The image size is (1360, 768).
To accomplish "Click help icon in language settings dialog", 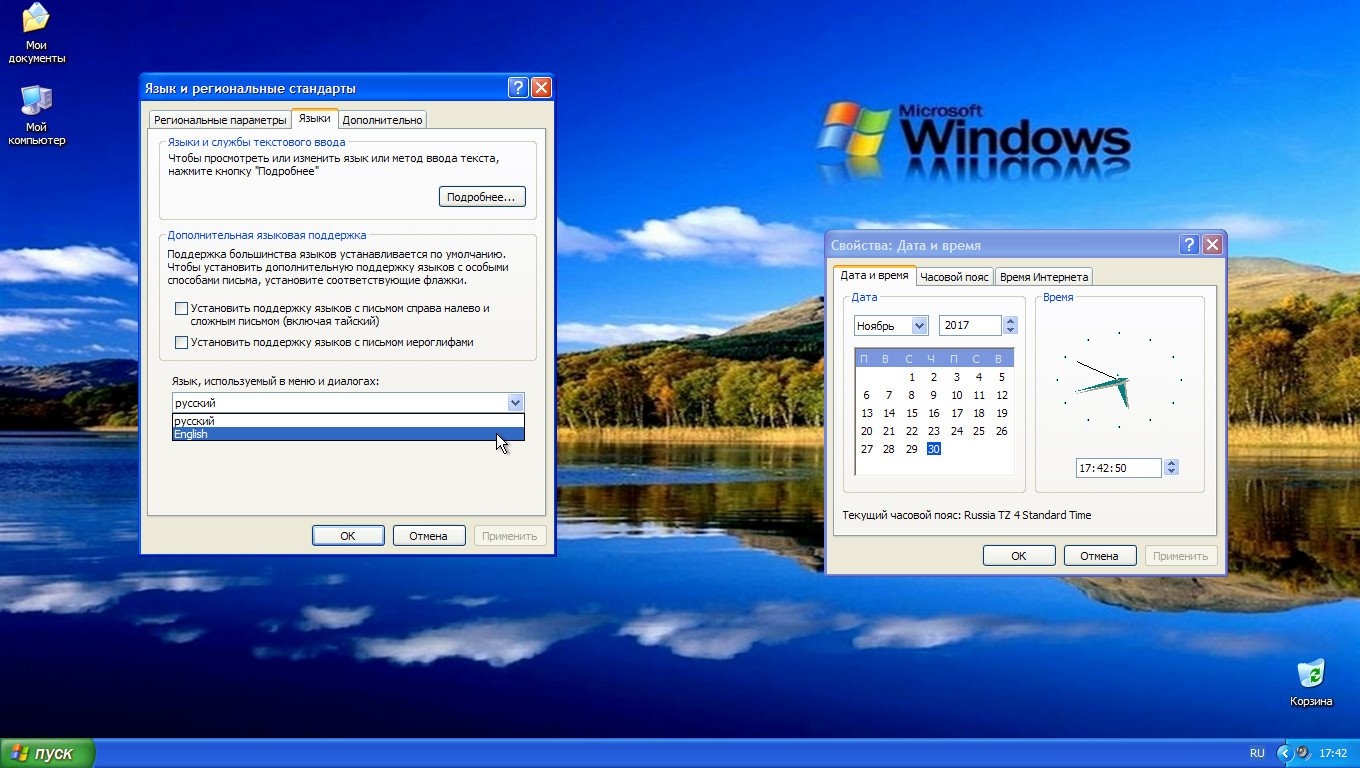I will pyautogui.click(x=518, y=88).
